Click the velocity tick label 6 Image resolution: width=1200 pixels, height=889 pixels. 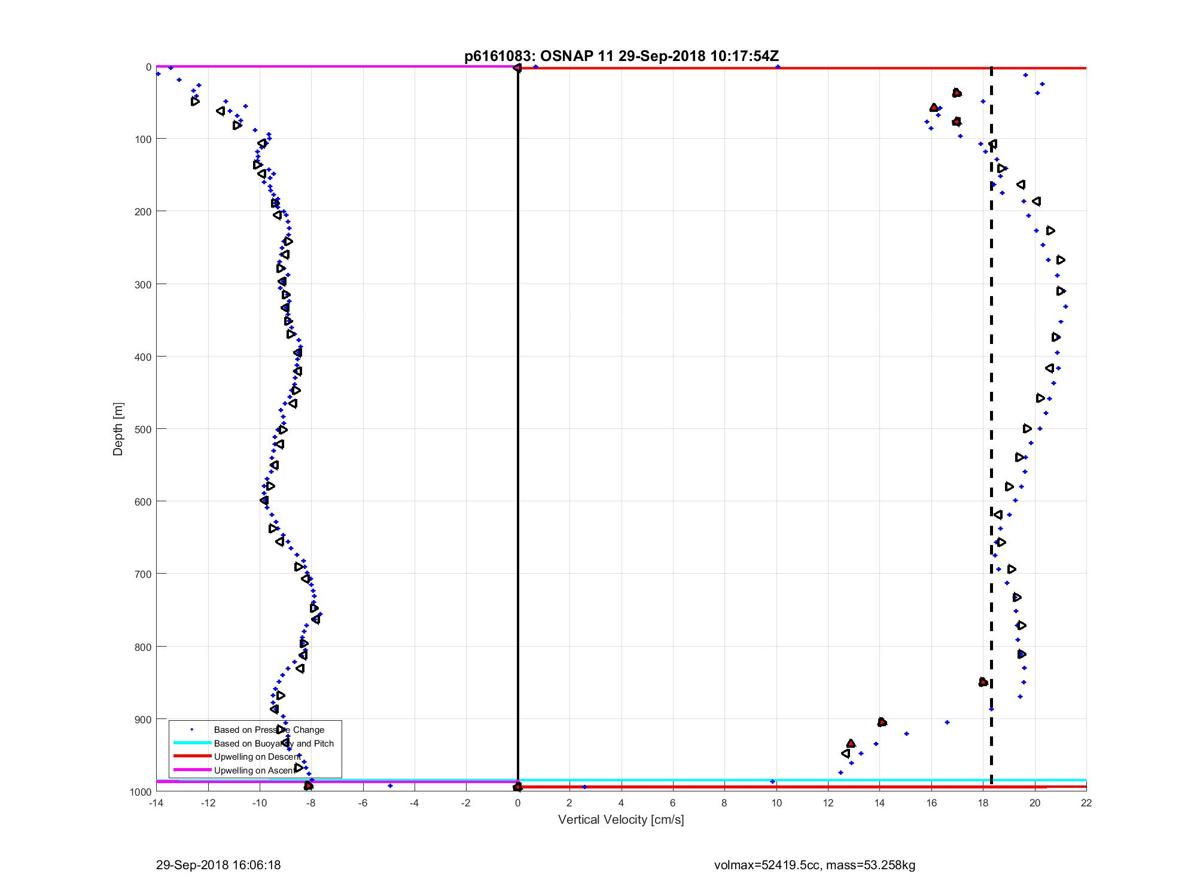pos(673,803)
